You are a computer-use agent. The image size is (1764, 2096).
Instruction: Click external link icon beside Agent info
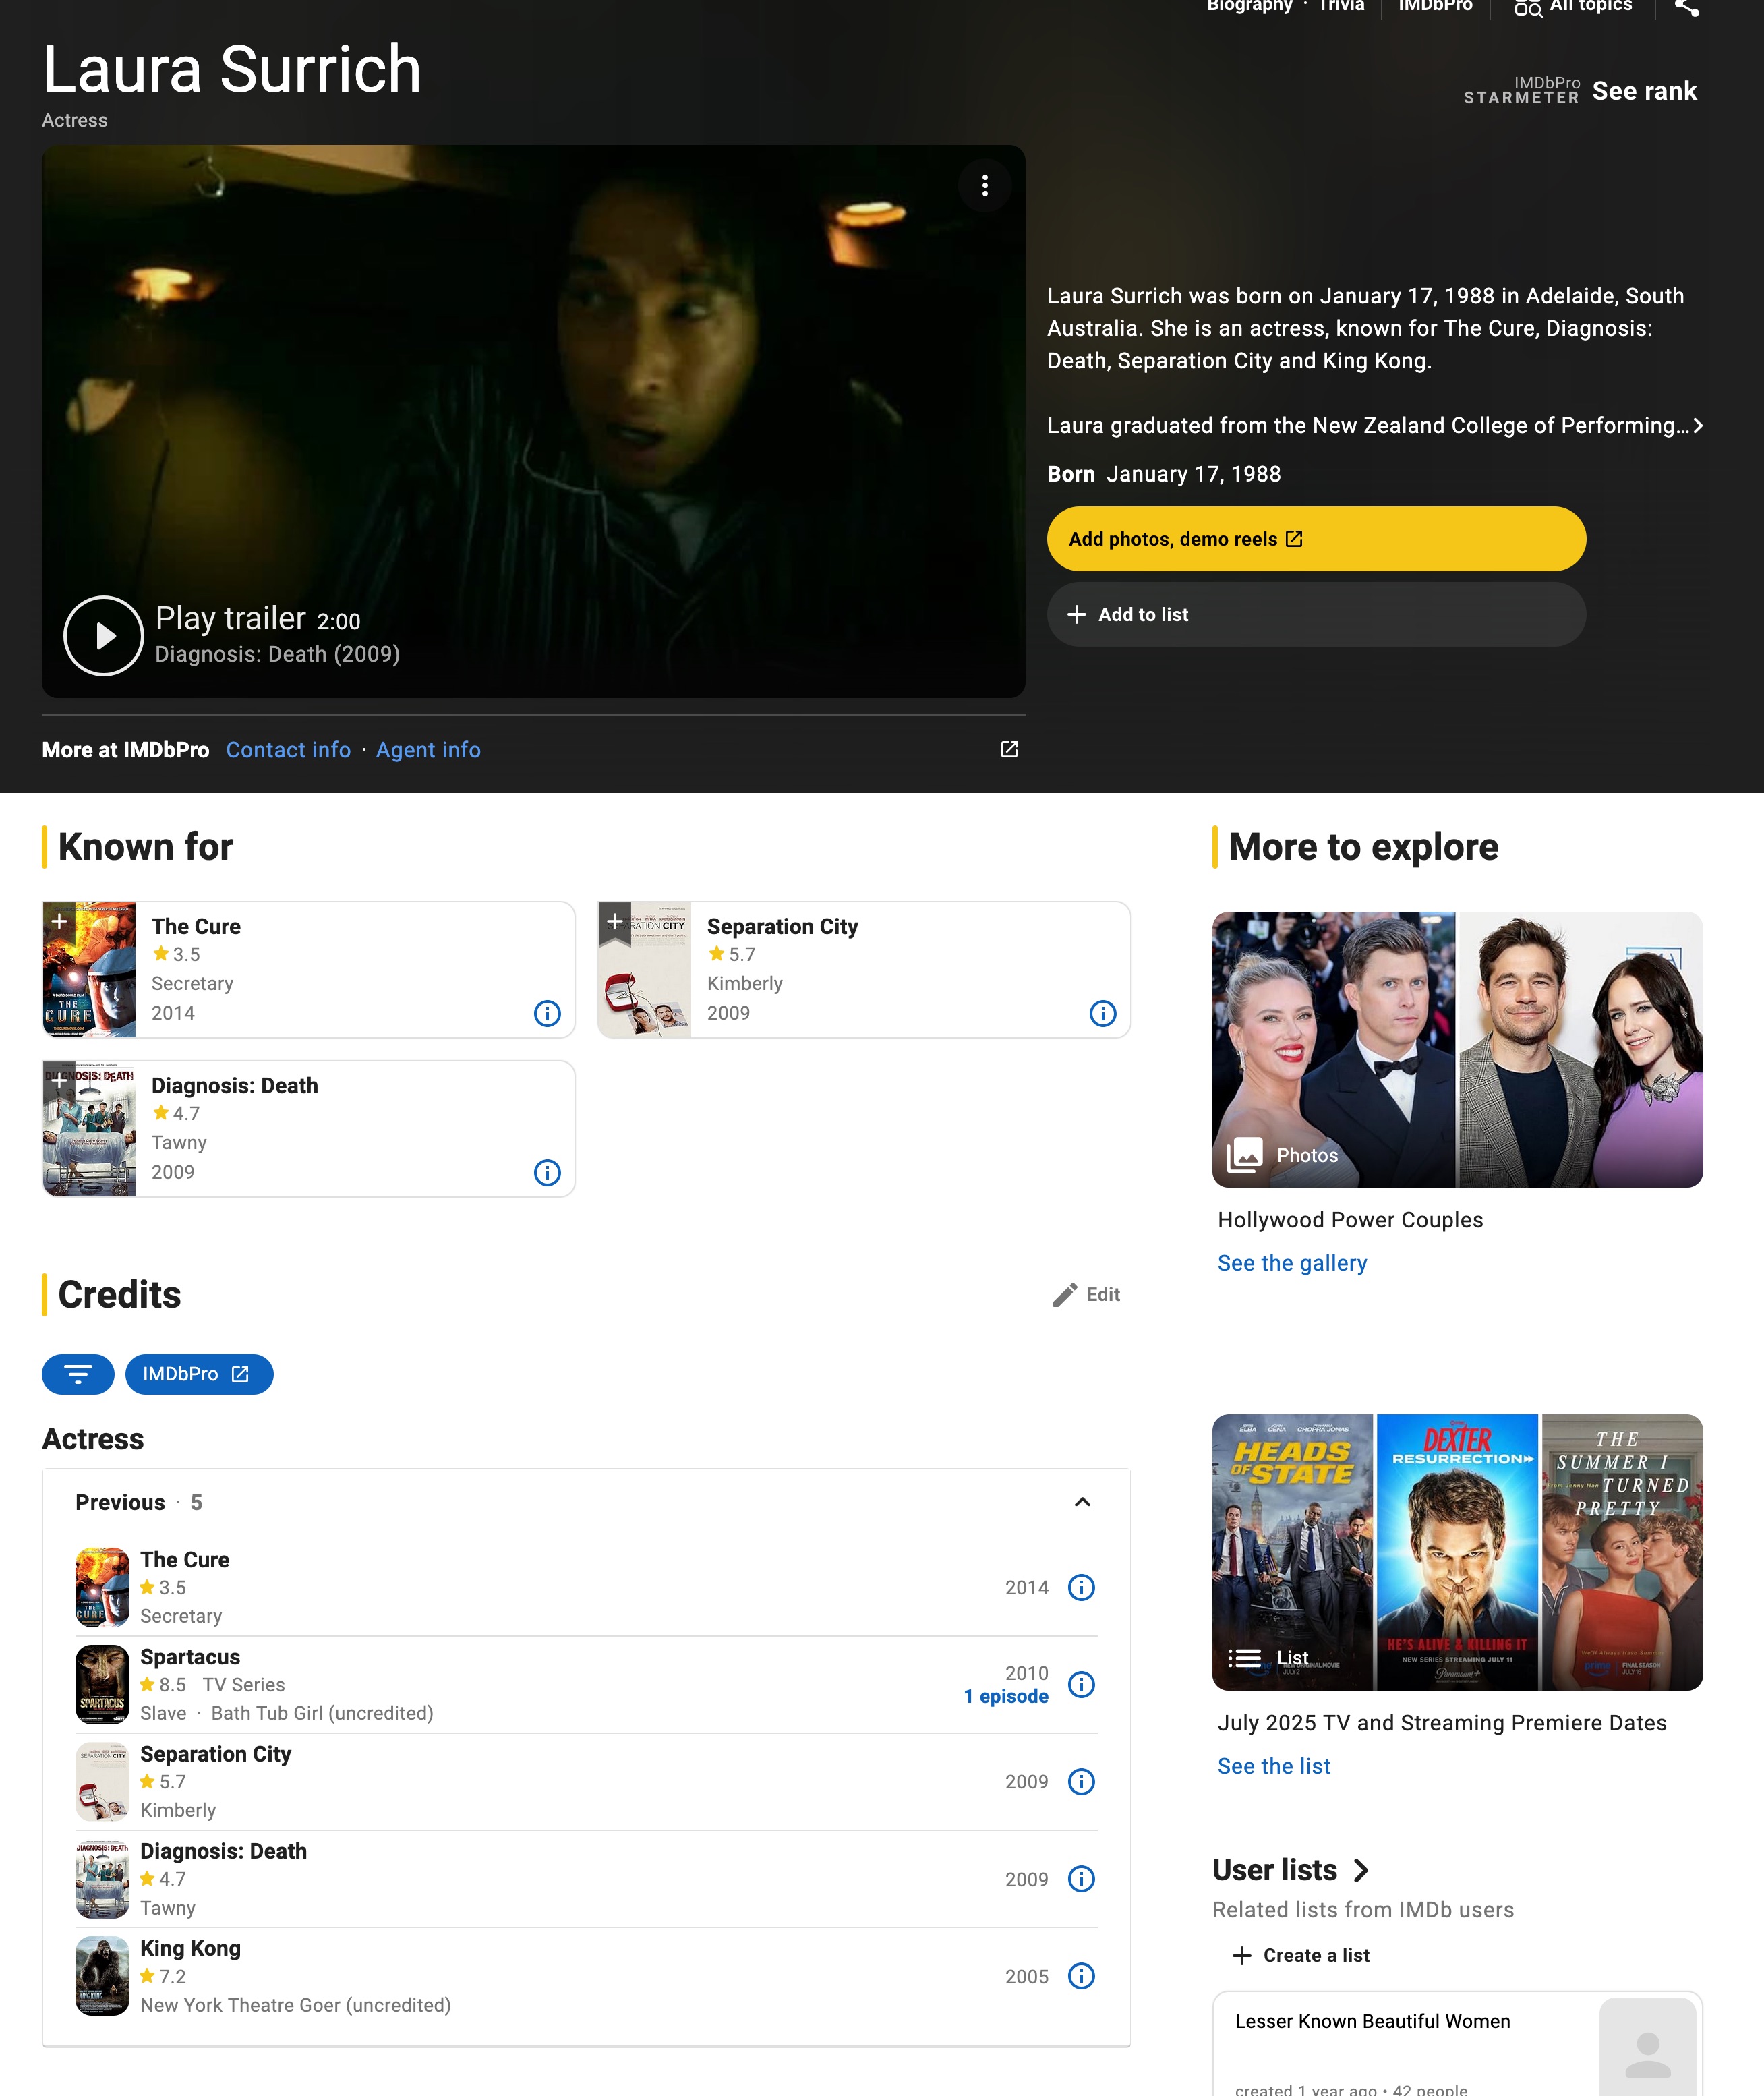1009,750
